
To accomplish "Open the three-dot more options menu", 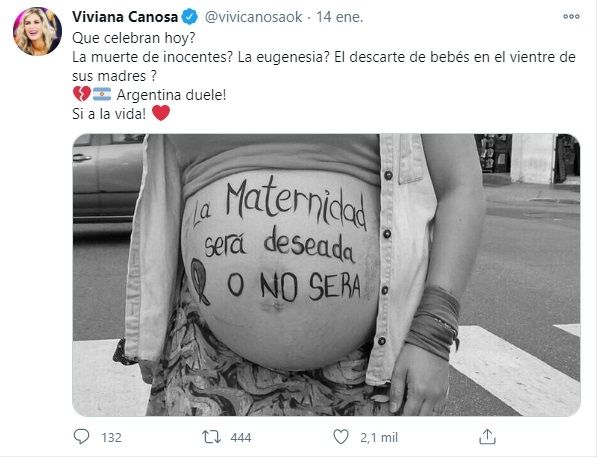I will pyautogui.click(x=571, y=16).
